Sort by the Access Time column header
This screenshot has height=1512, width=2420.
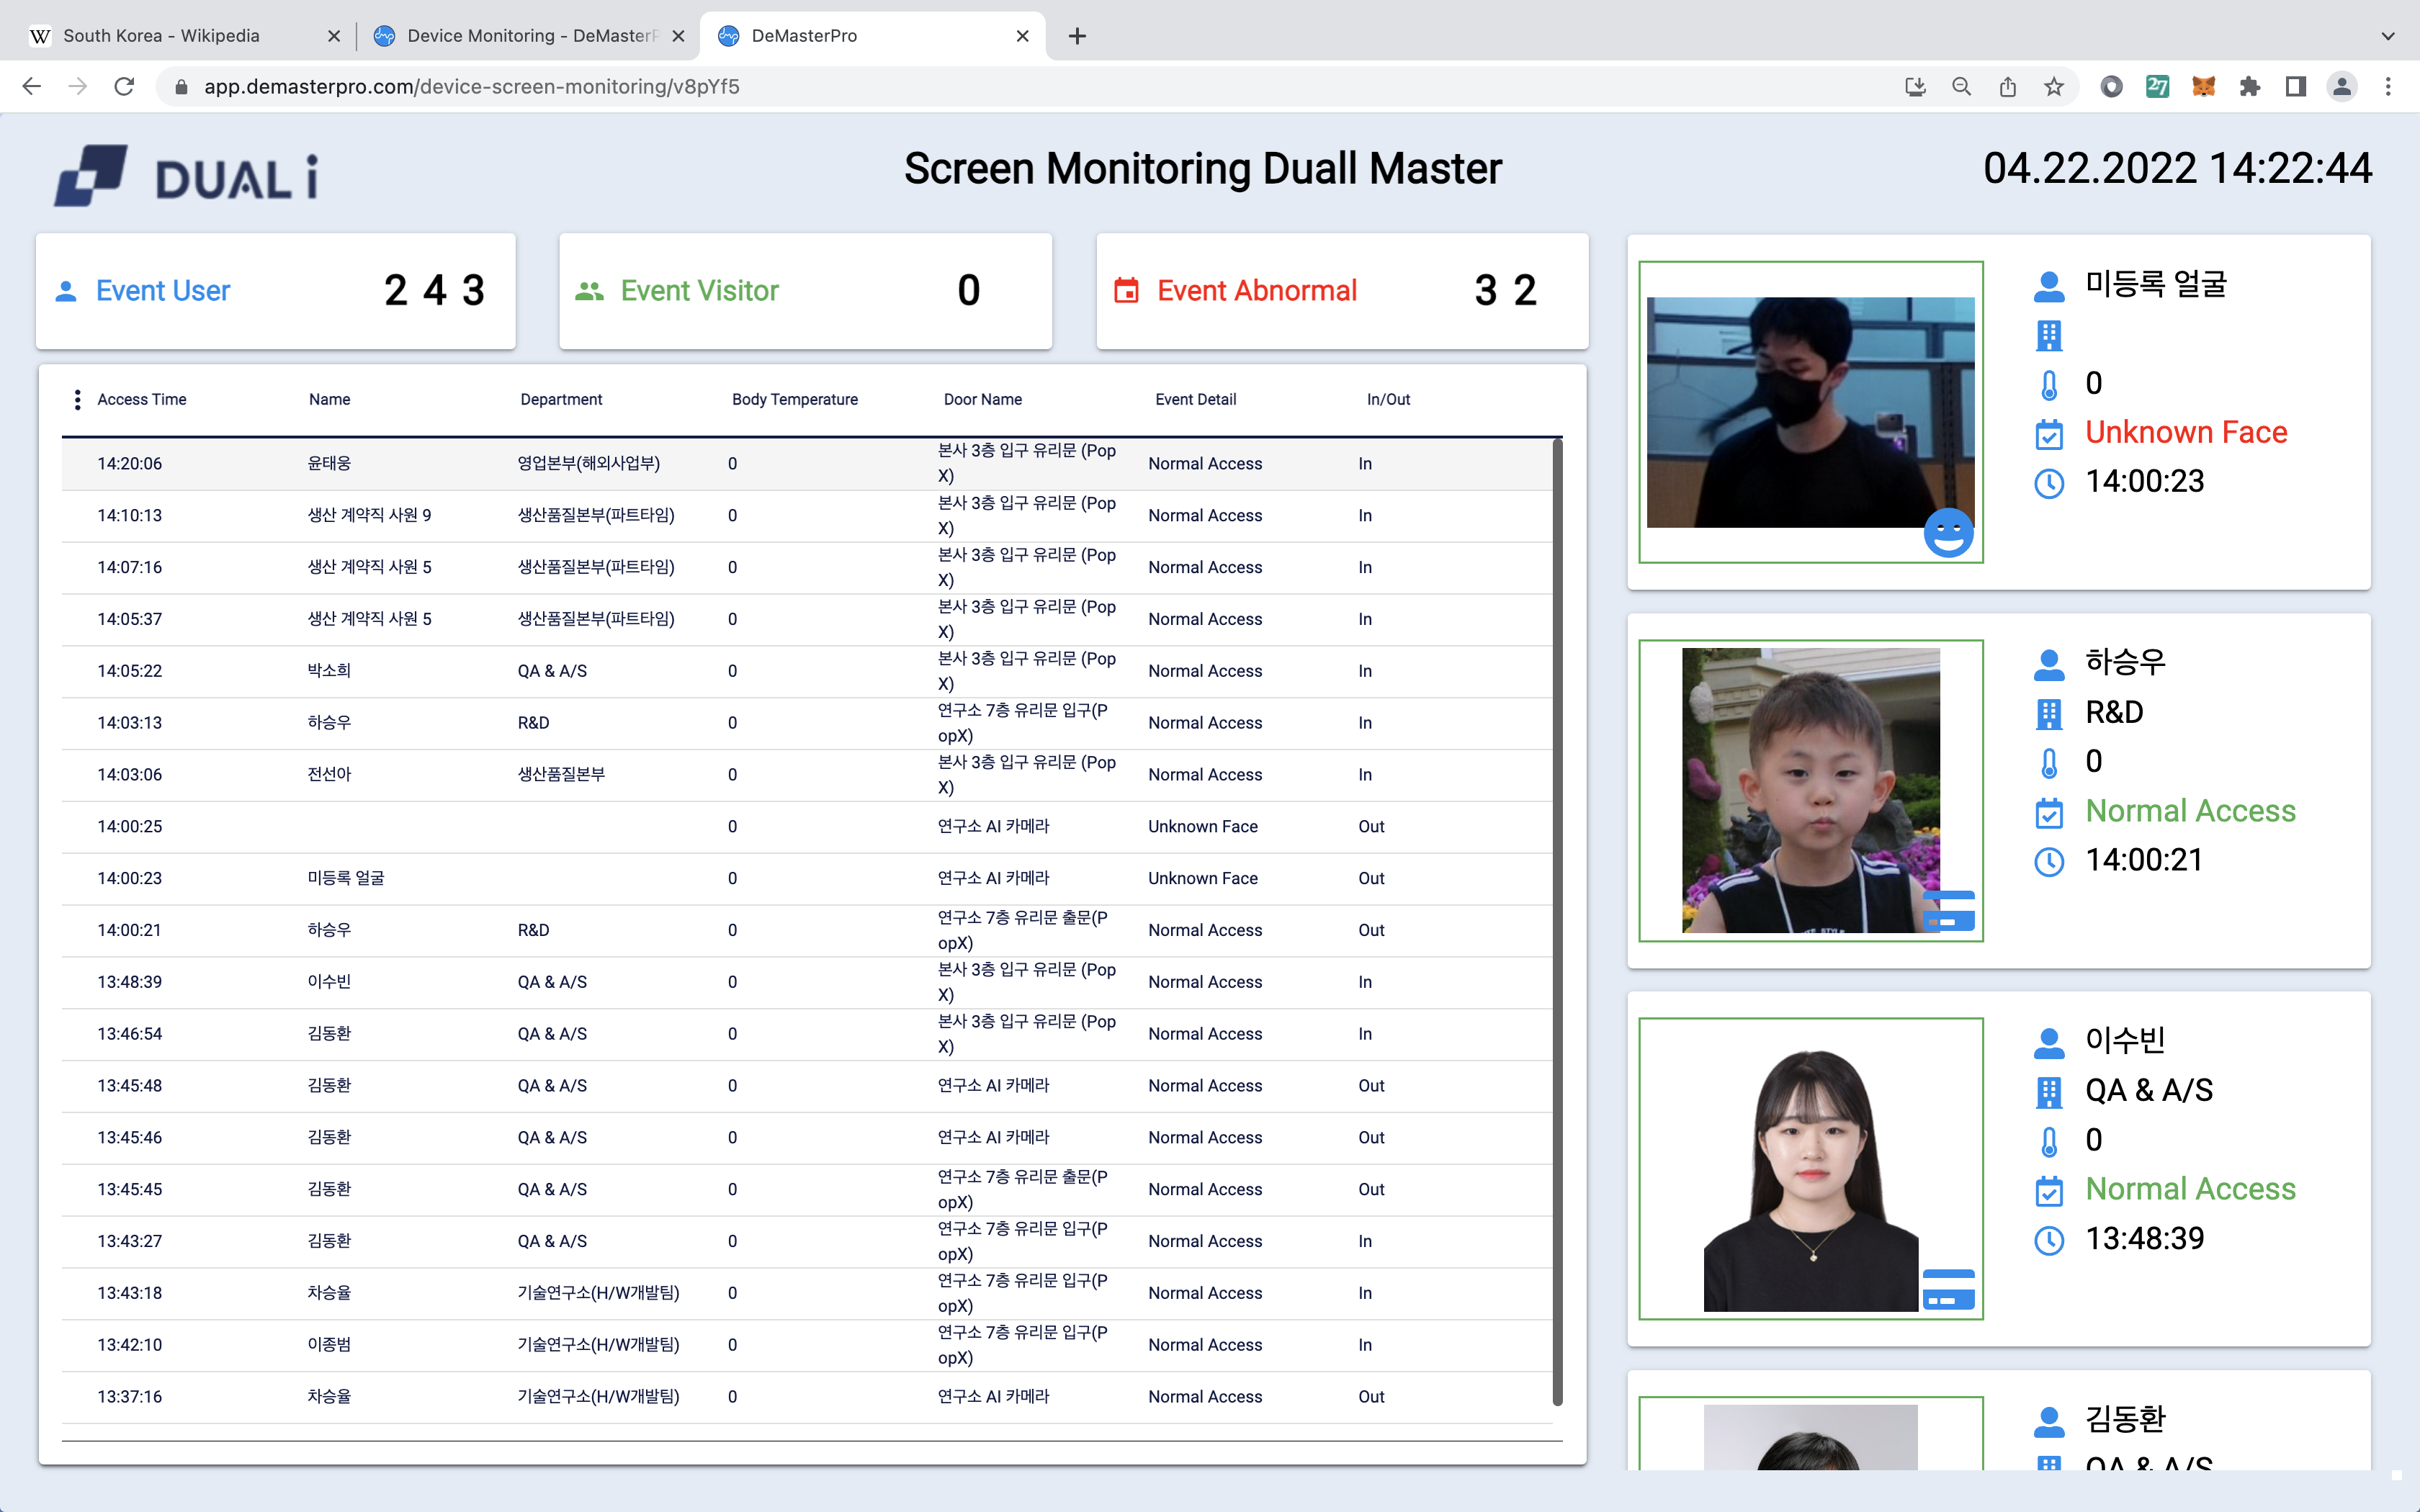(142, 399)
